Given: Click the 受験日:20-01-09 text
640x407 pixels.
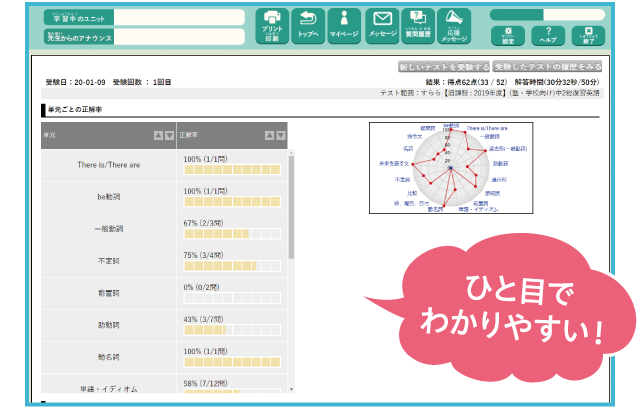Looking at the screenshot, I should (x=76, y=82).
